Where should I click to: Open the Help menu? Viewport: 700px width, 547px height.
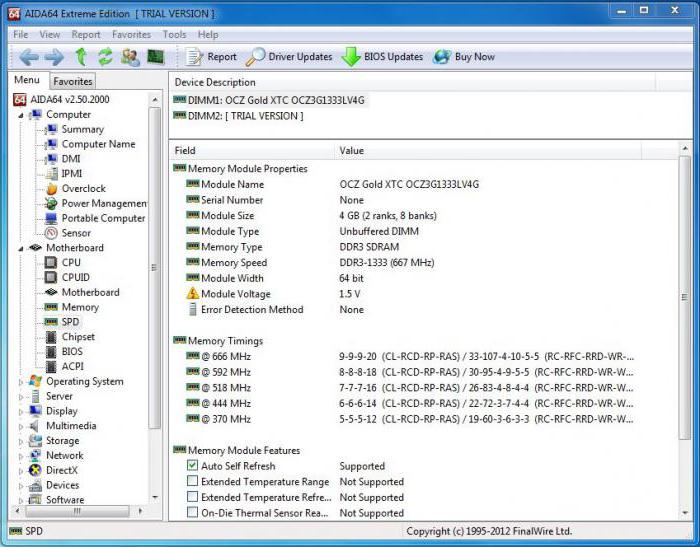point(208,35)
